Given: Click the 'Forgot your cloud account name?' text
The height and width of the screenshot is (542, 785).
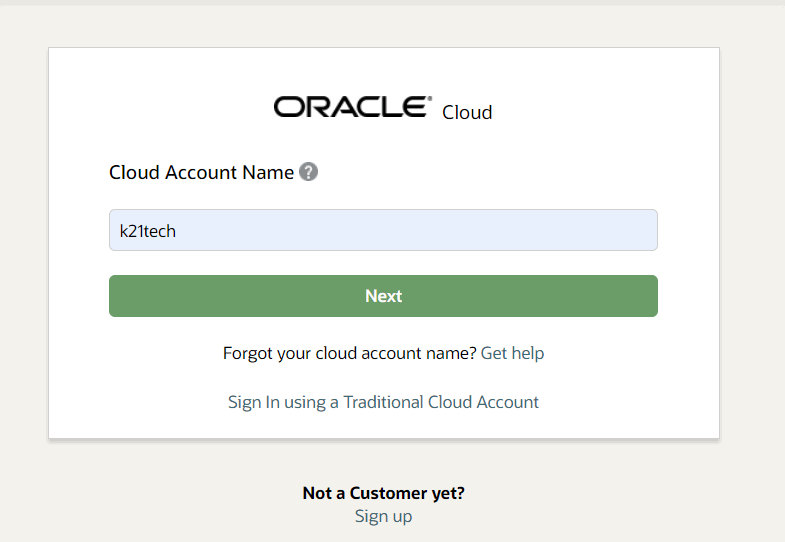Looking at the screenshot, I should [349, 353].
